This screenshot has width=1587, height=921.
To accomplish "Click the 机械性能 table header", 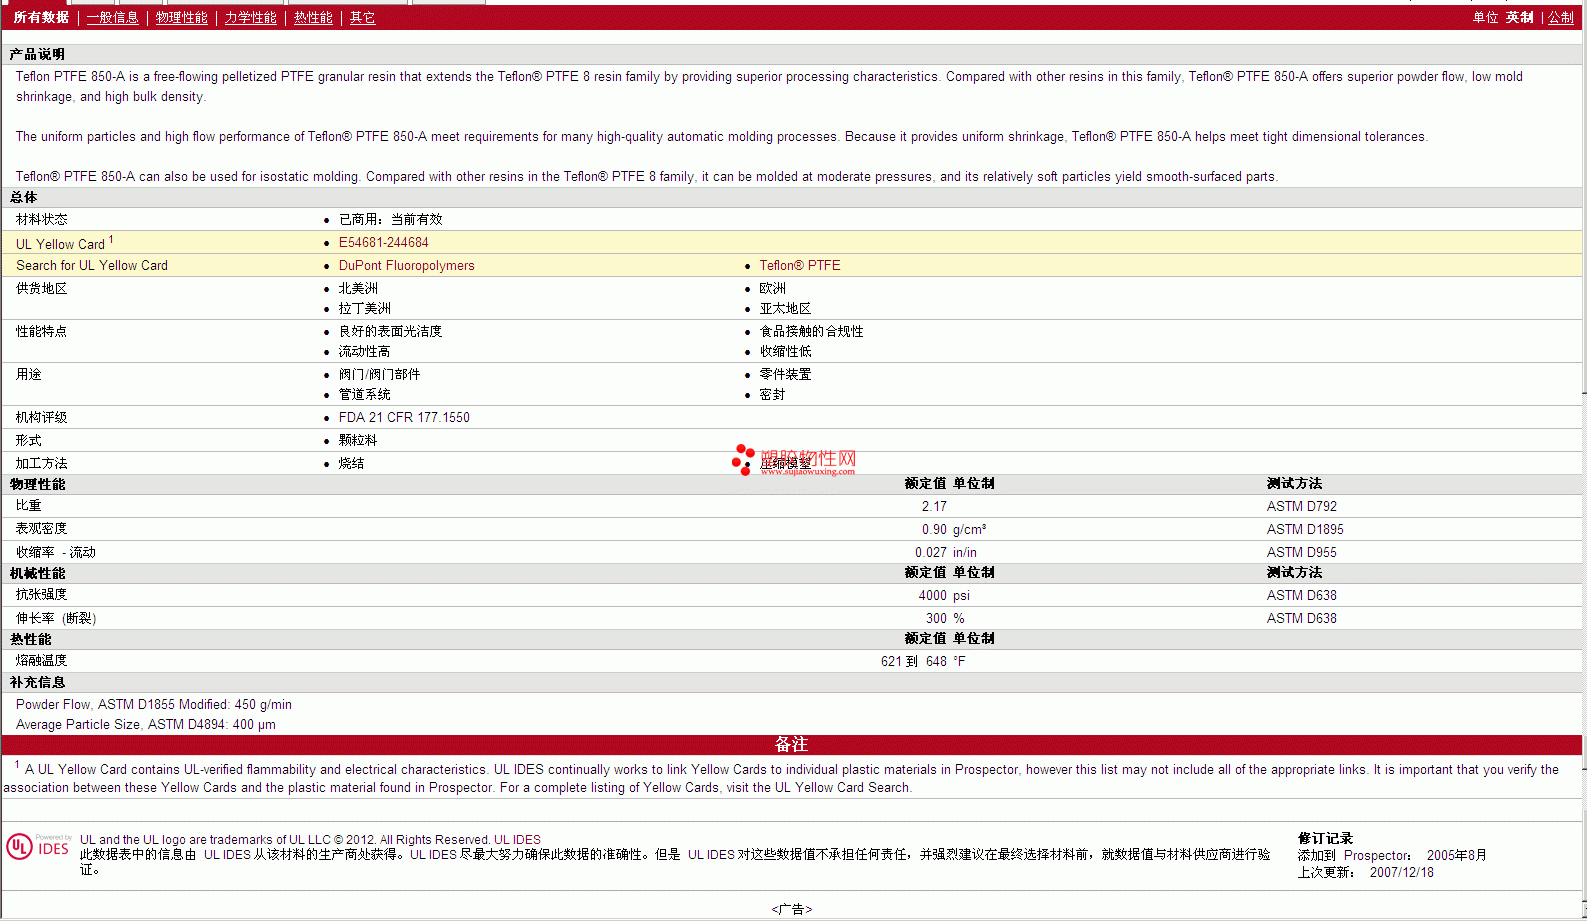I will (x=37, y=573).
